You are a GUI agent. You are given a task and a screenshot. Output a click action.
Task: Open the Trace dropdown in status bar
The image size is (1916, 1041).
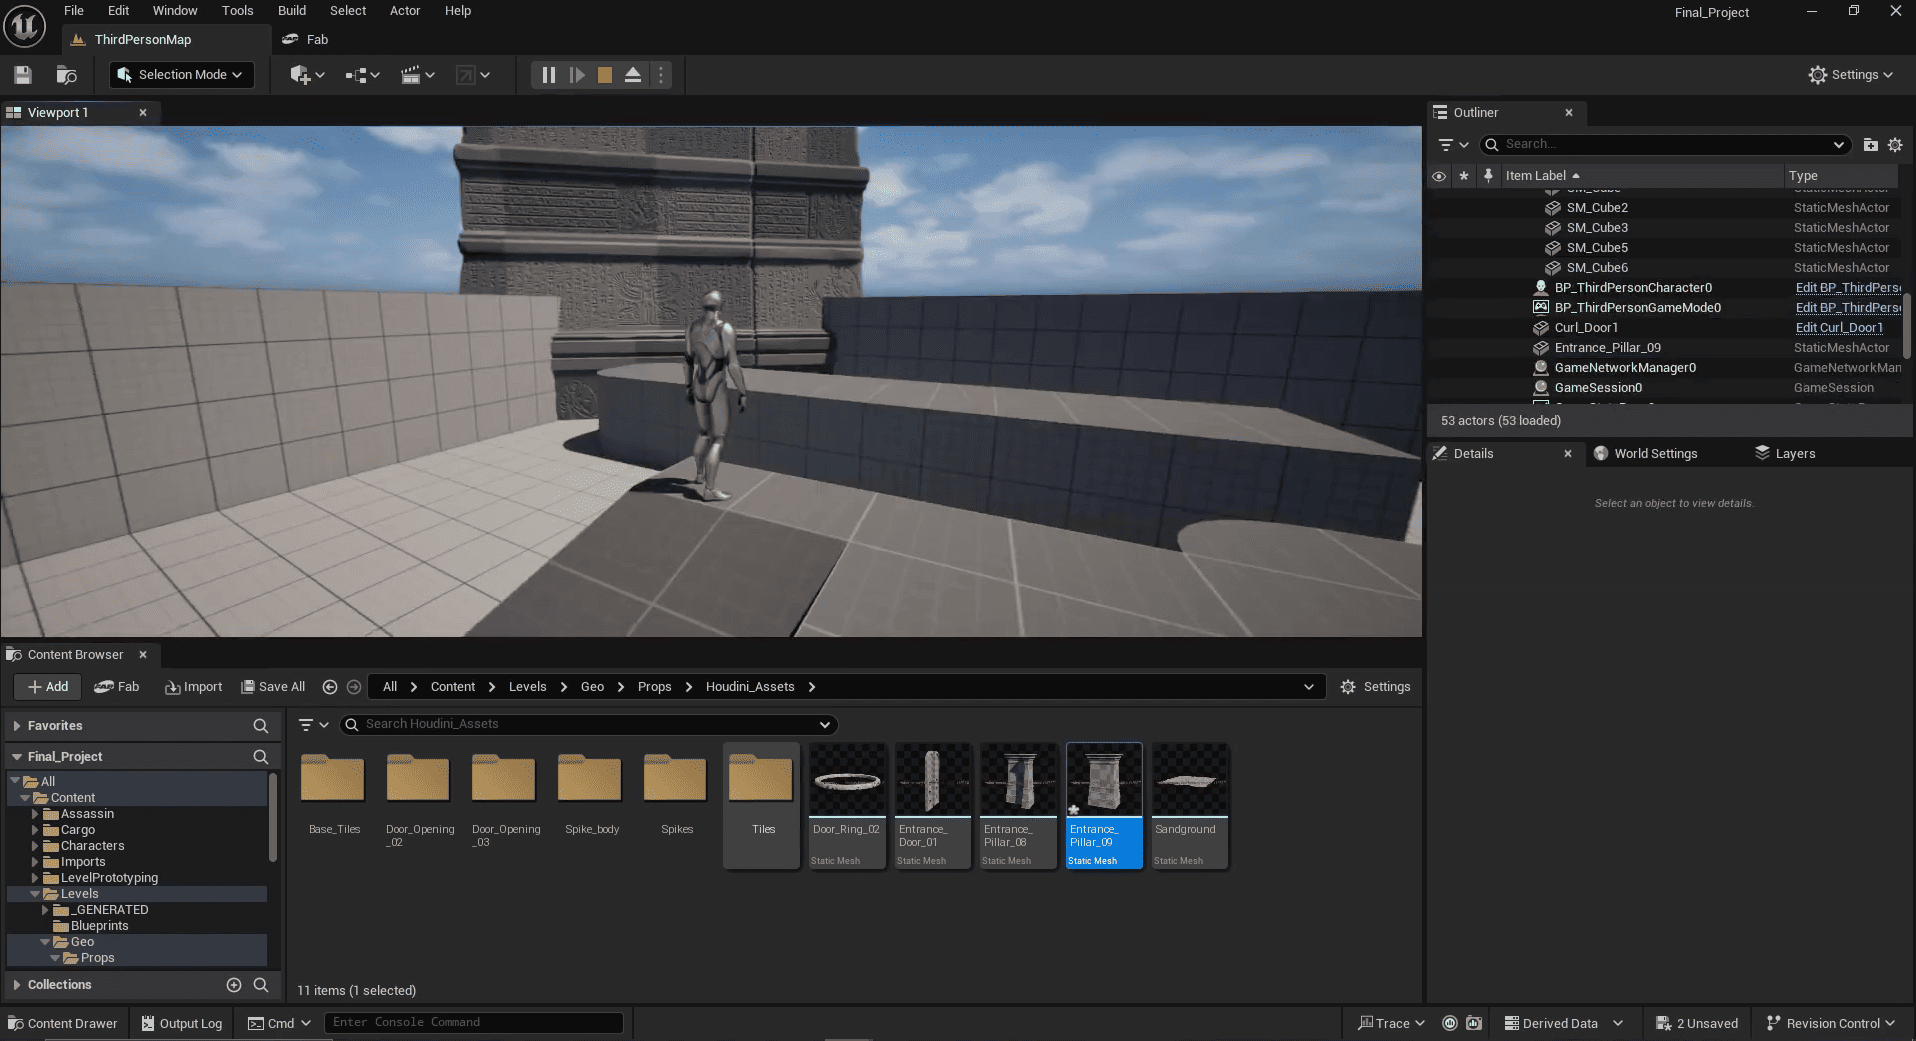click(x=1391, y=1023)
